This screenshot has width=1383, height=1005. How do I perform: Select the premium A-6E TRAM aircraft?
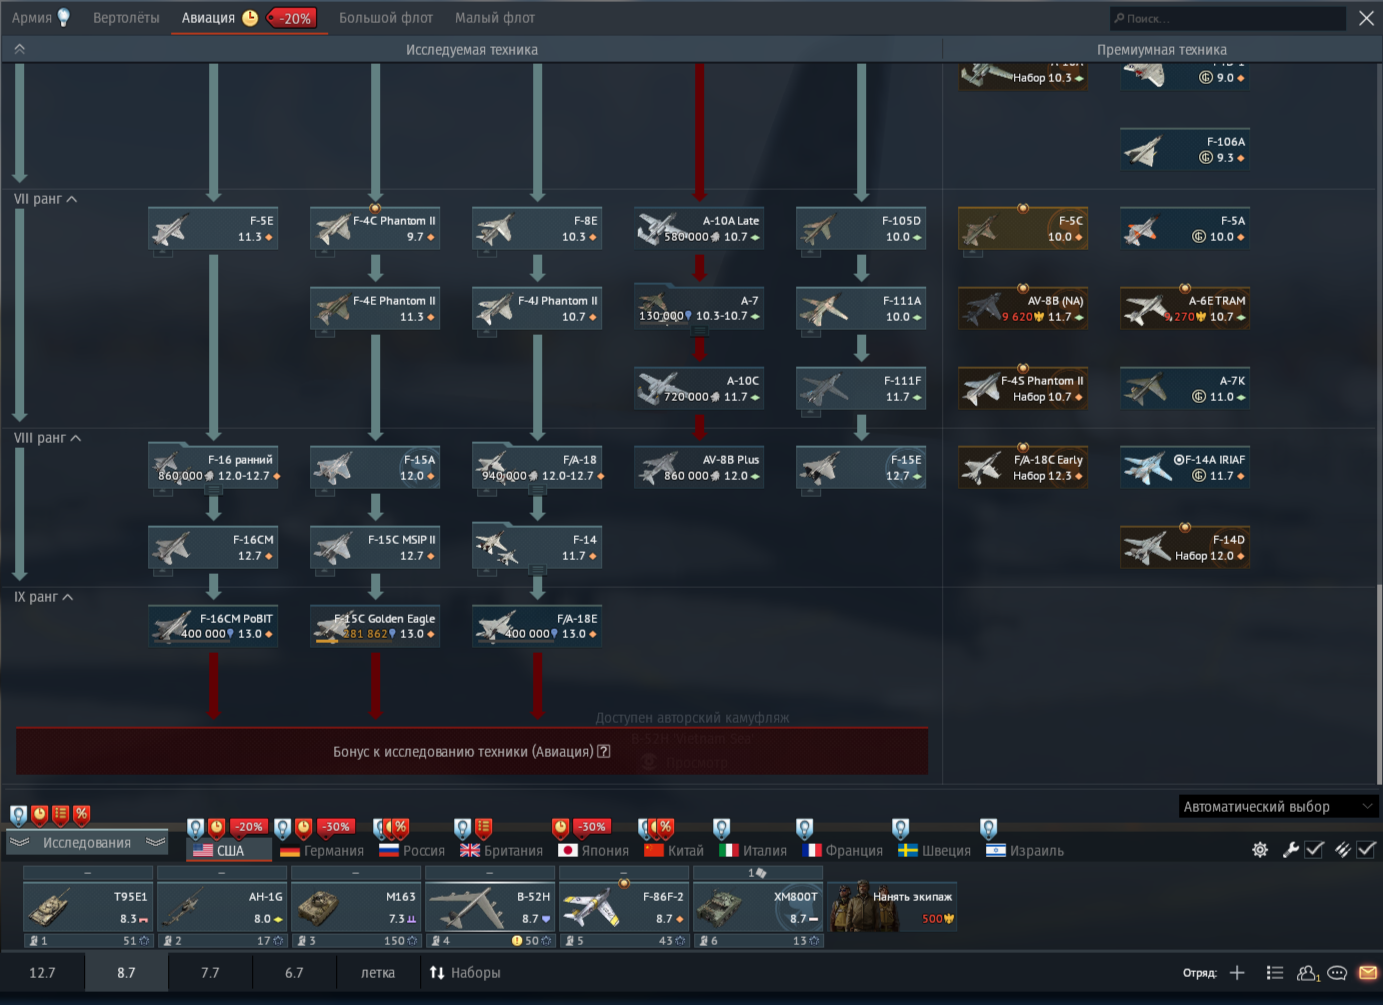(1185, 308)
